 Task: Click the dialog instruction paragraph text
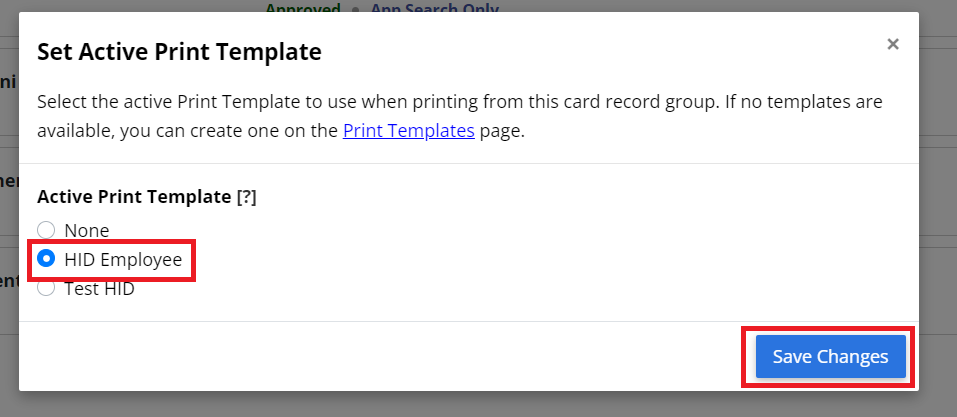(460, 116)
